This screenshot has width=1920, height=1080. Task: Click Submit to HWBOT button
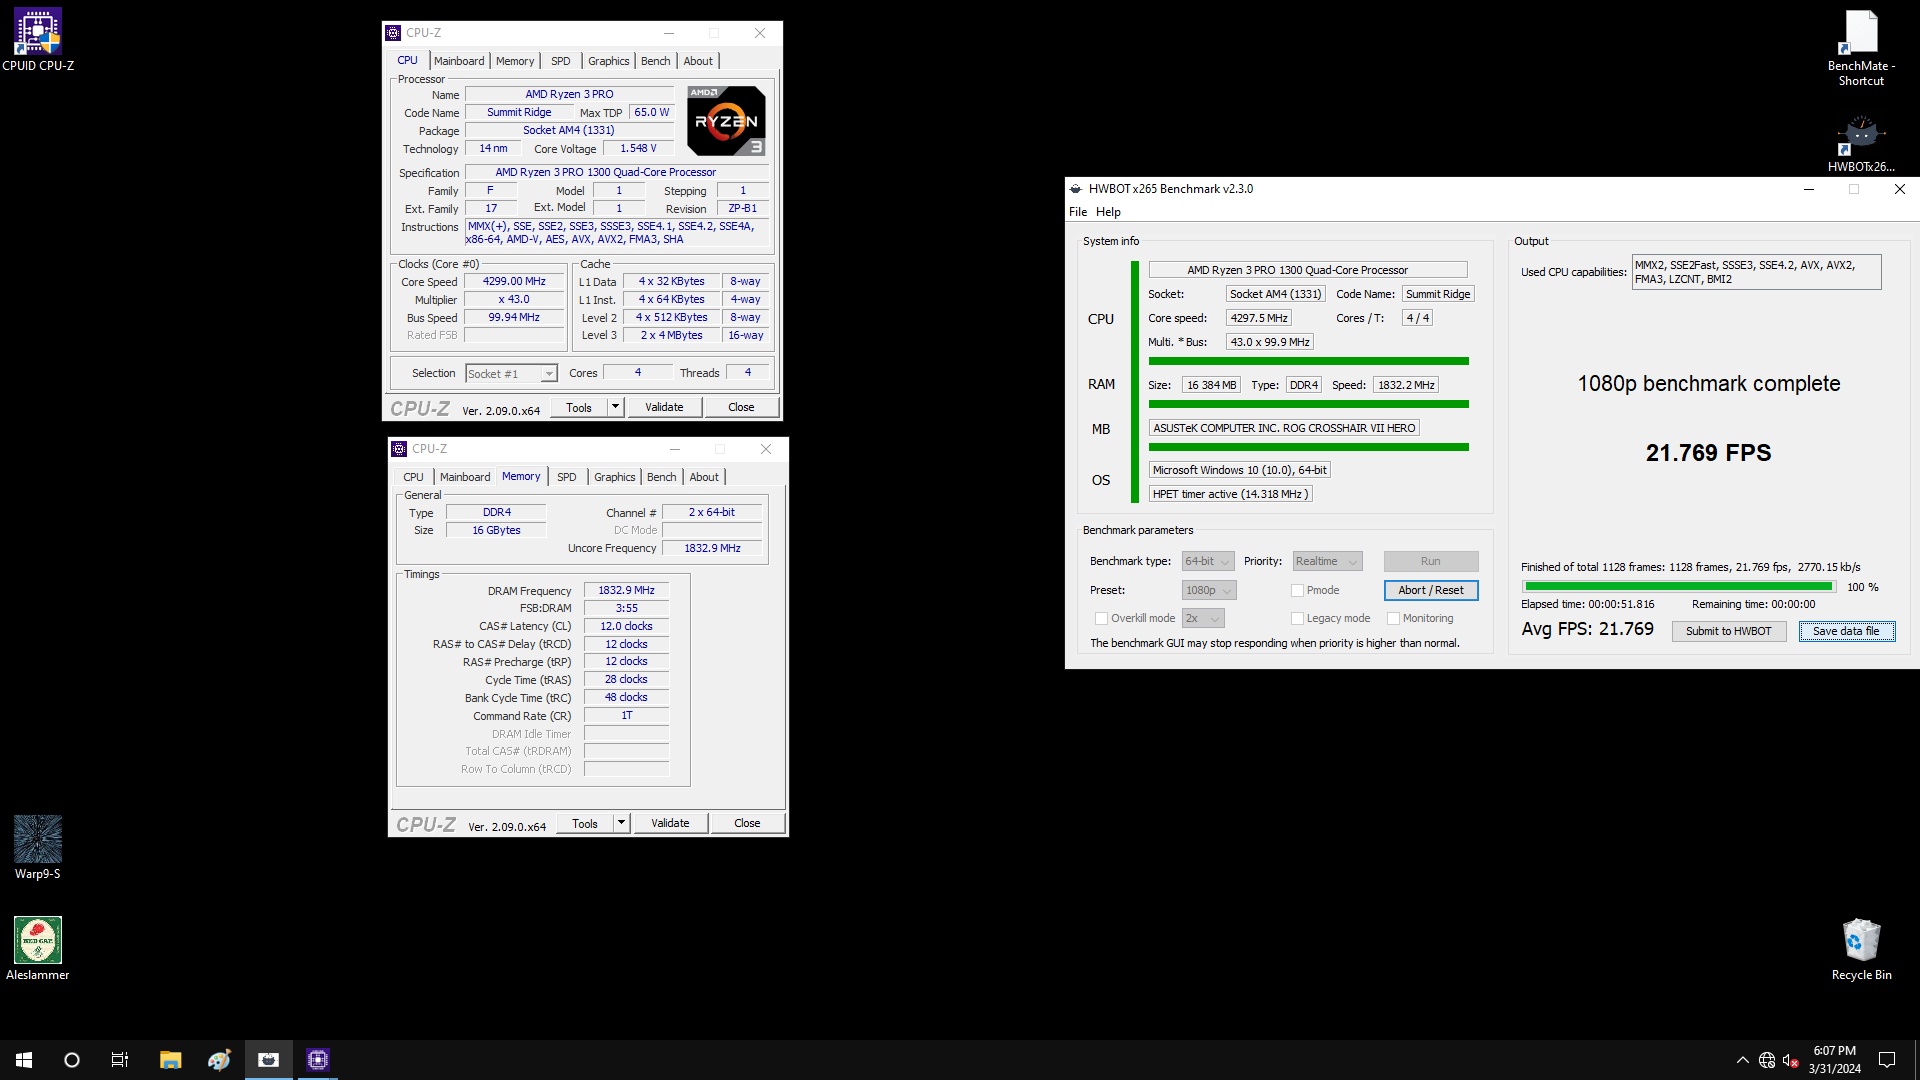point(1729,632)
